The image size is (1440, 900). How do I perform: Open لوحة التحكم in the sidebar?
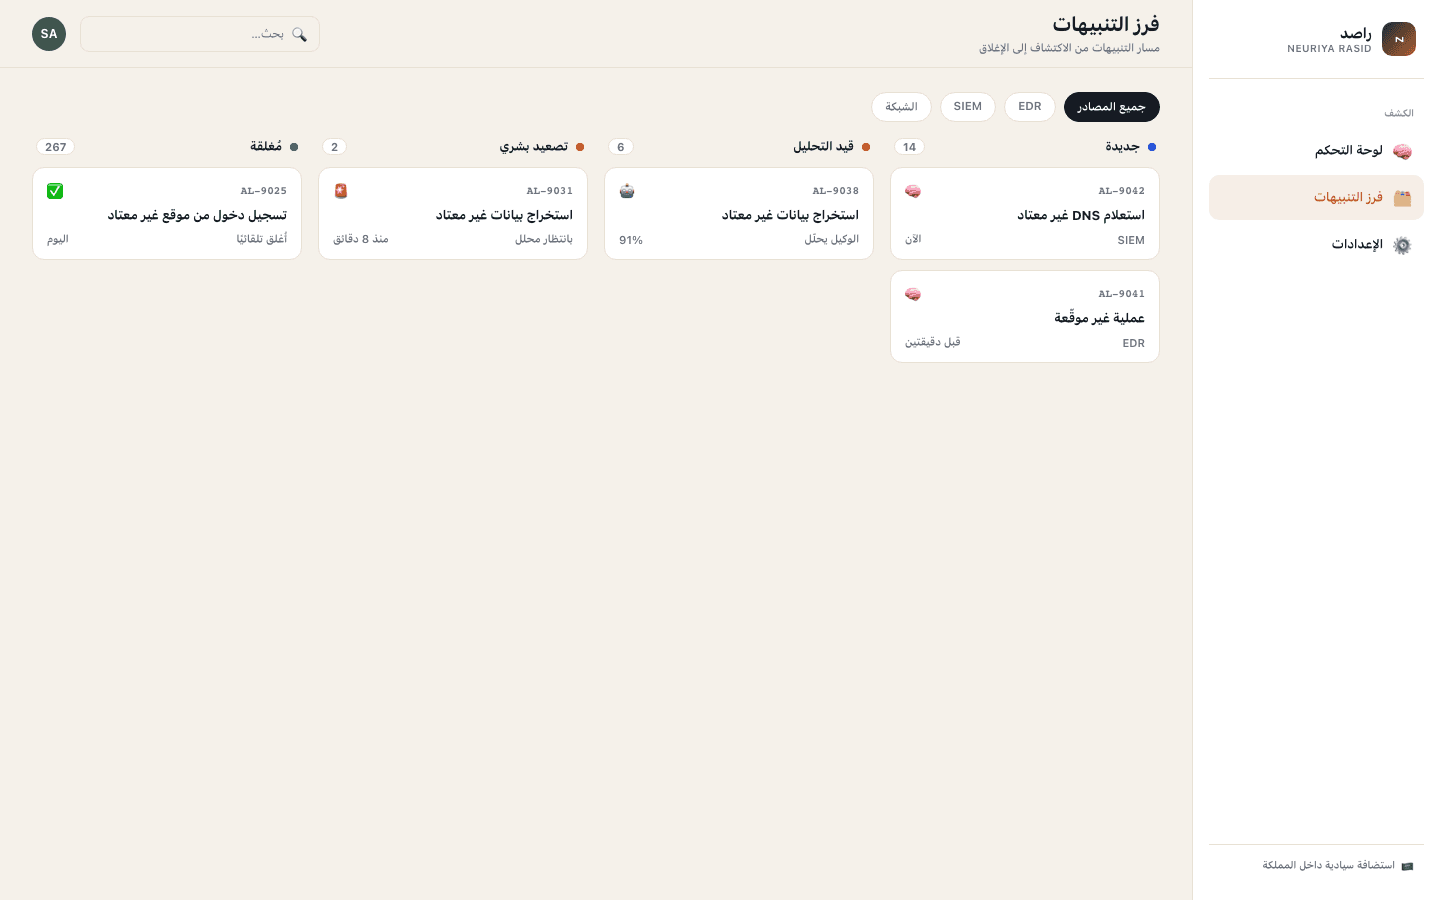point(1316,151)
